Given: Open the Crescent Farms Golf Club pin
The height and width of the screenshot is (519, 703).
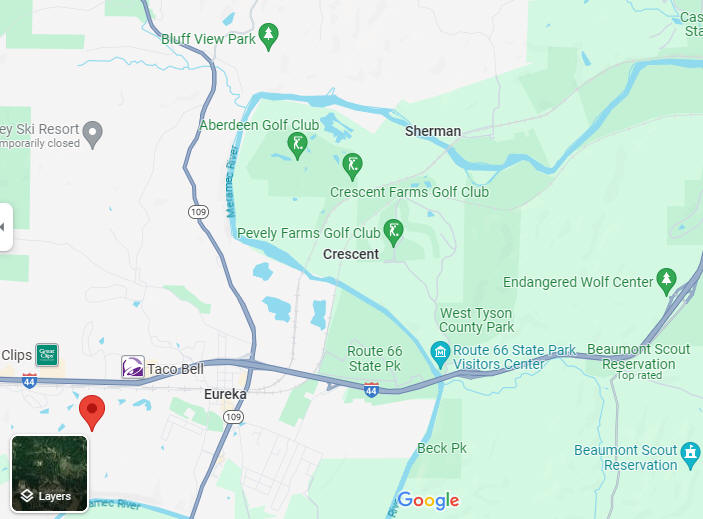Looking at the screenshot, I should click(x=352, y=167).
